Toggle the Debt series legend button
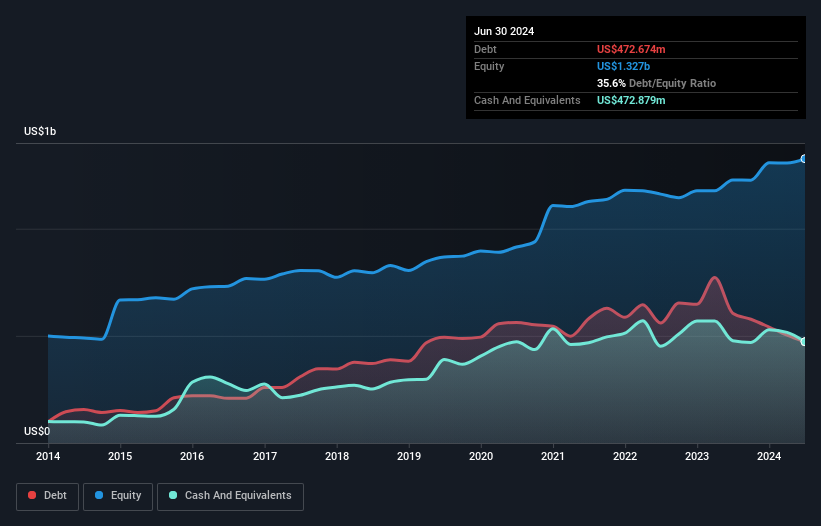Screen dimensions: 821x526 (47, 496)
